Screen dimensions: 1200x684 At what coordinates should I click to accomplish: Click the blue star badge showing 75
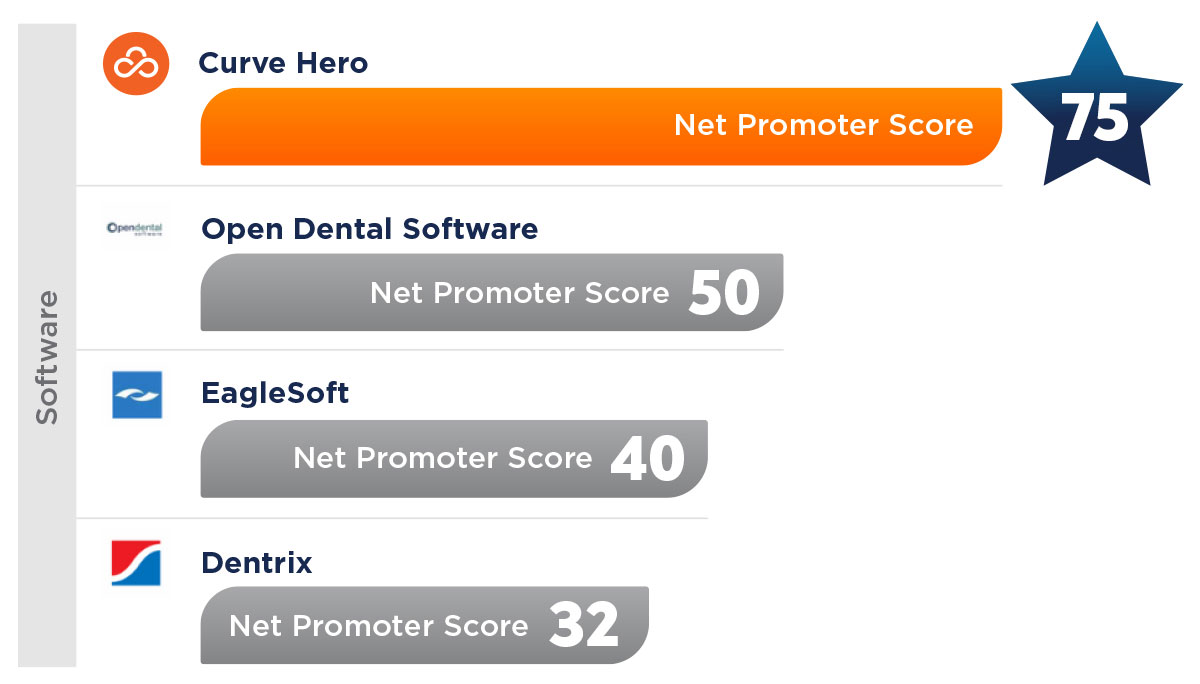1096,112
